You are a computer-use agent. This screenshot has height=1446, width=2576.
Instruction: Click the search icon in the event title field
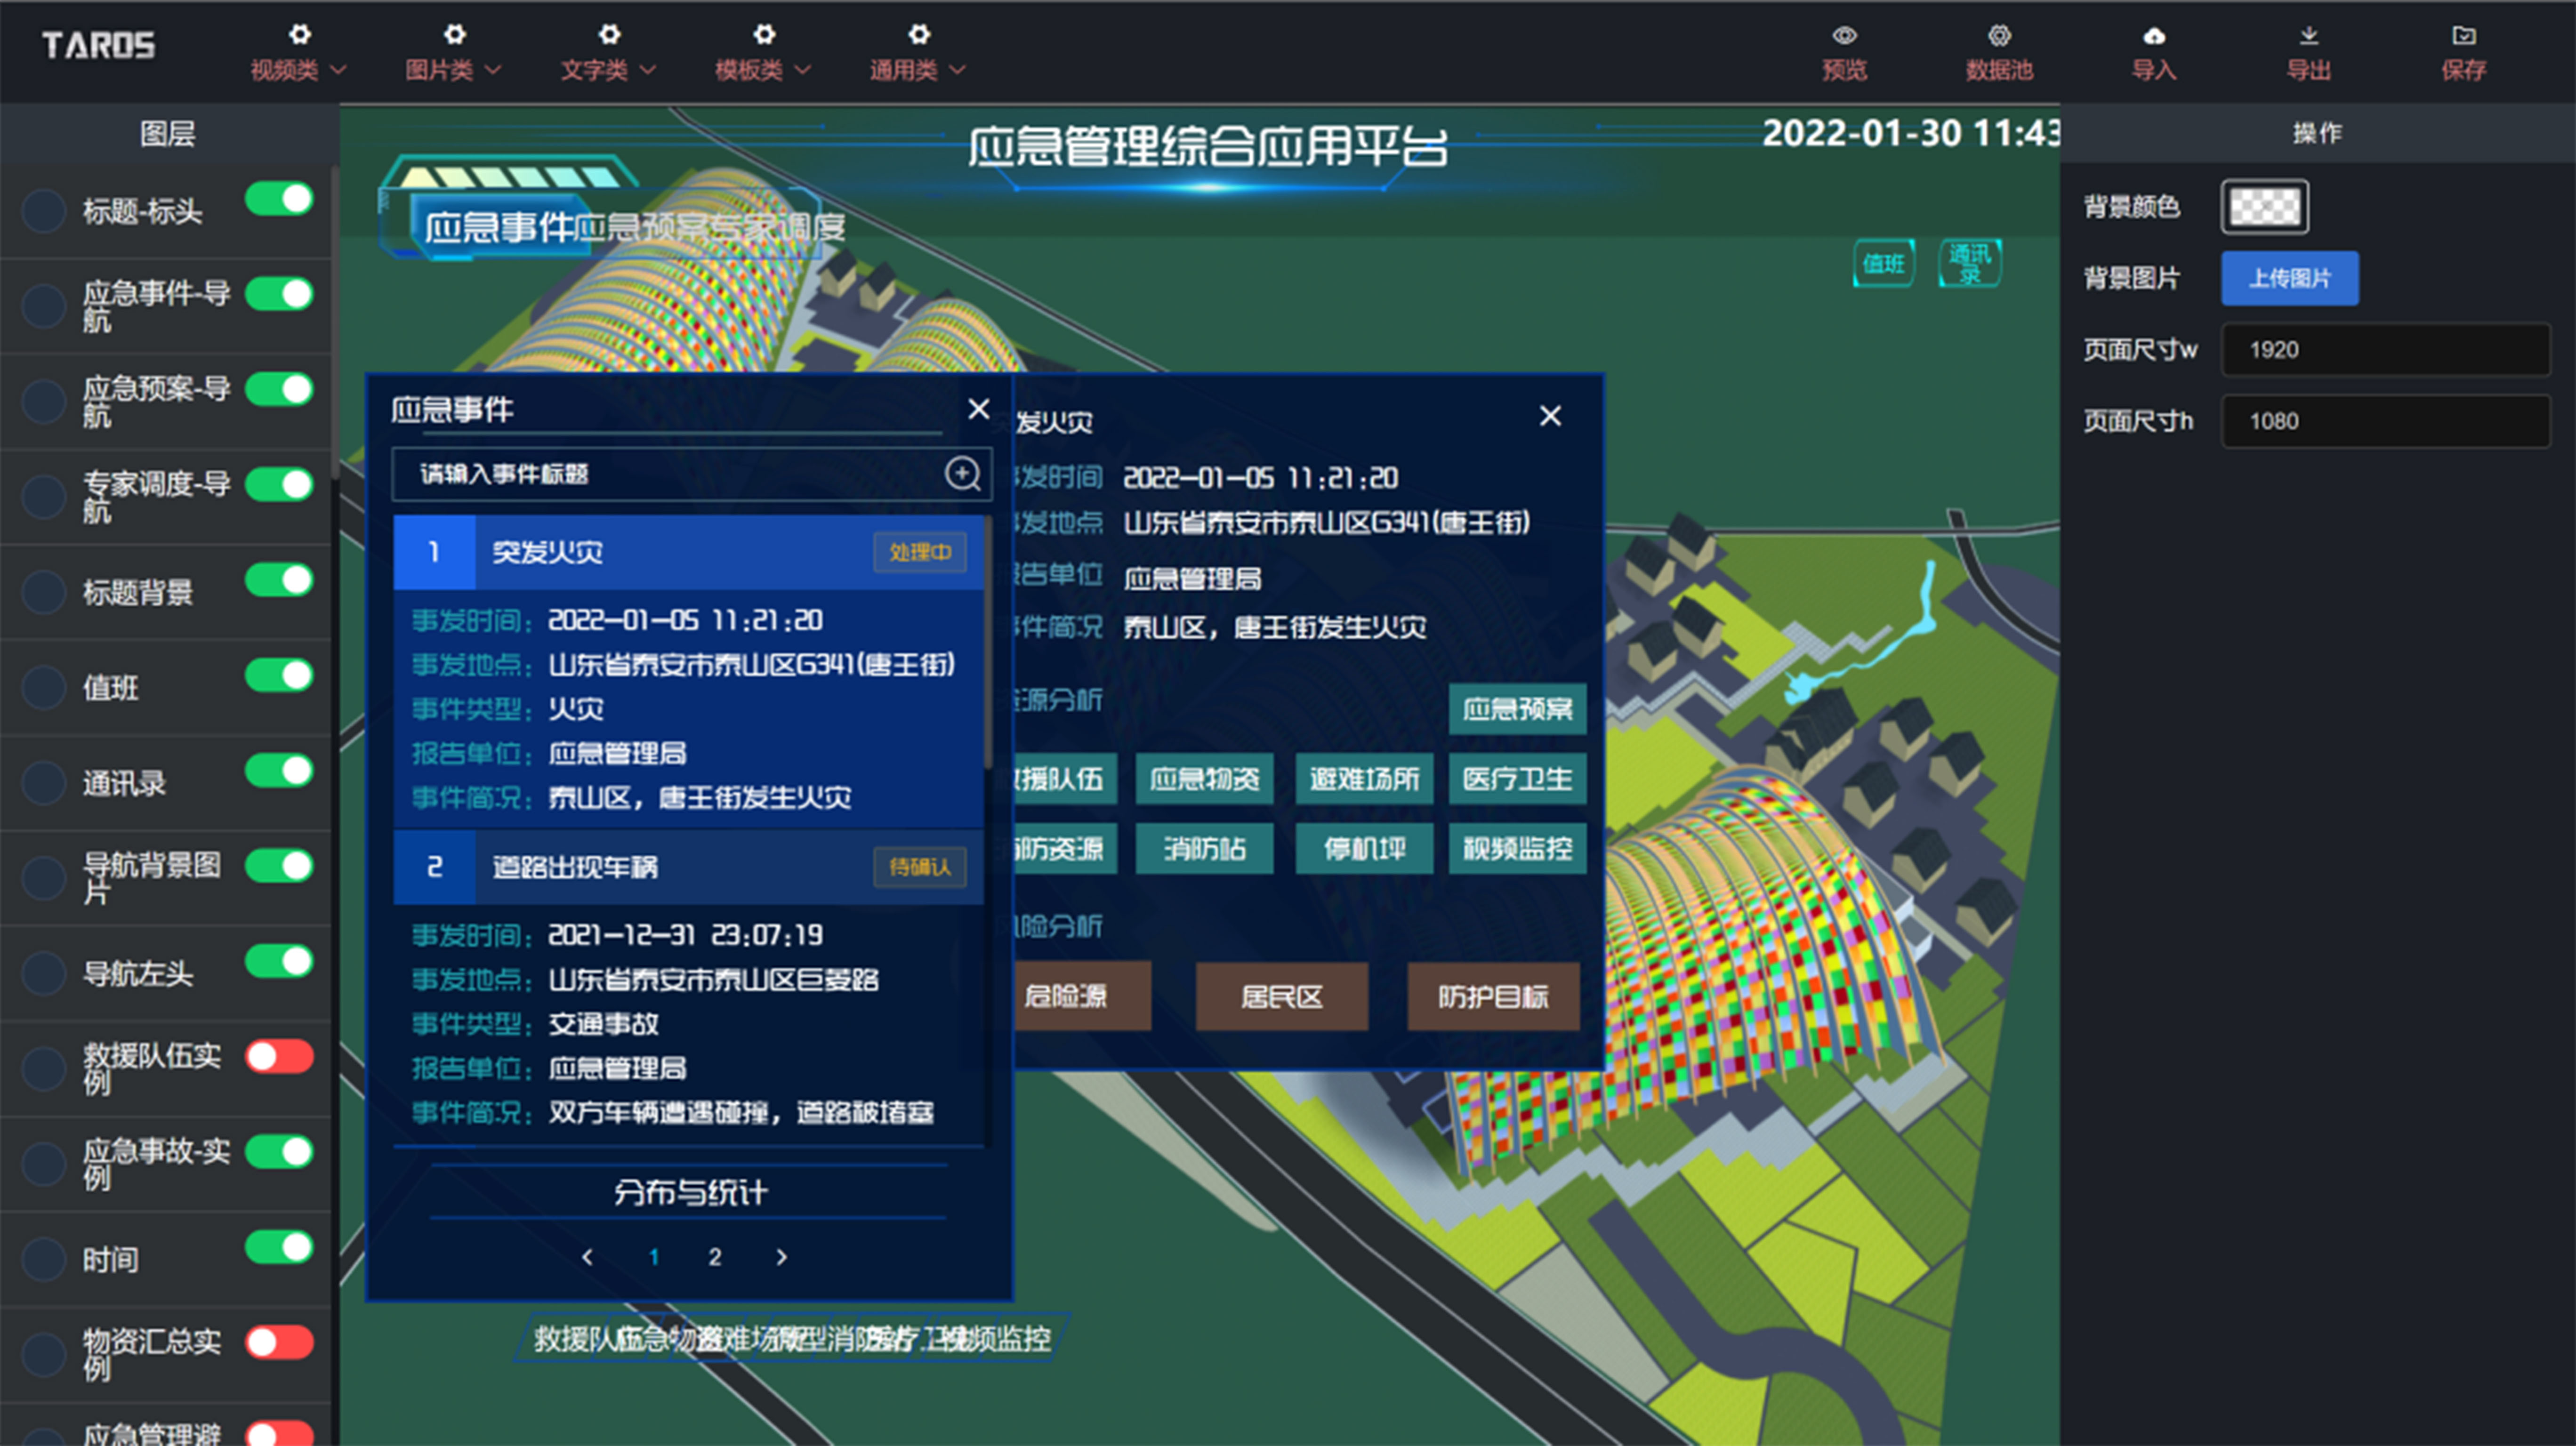962,473
